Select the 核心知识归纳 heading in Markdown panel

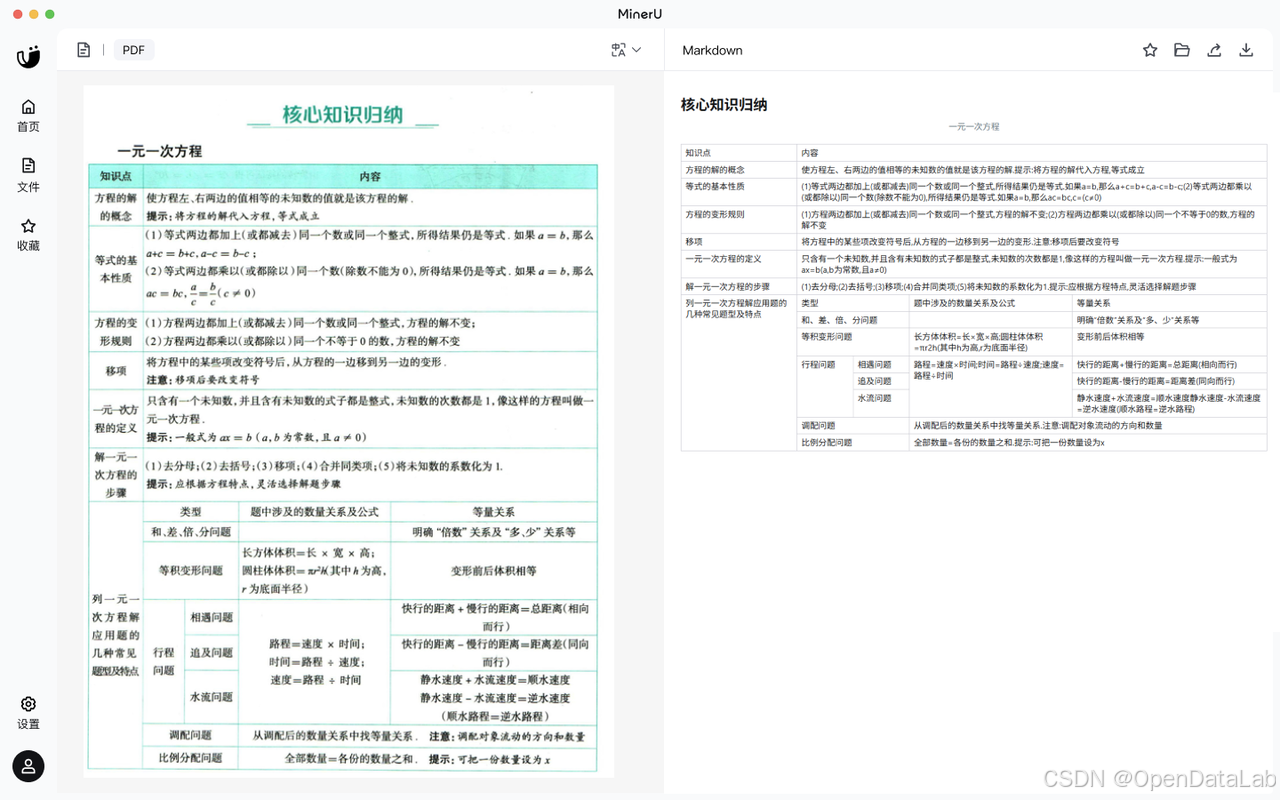[723, 104]
